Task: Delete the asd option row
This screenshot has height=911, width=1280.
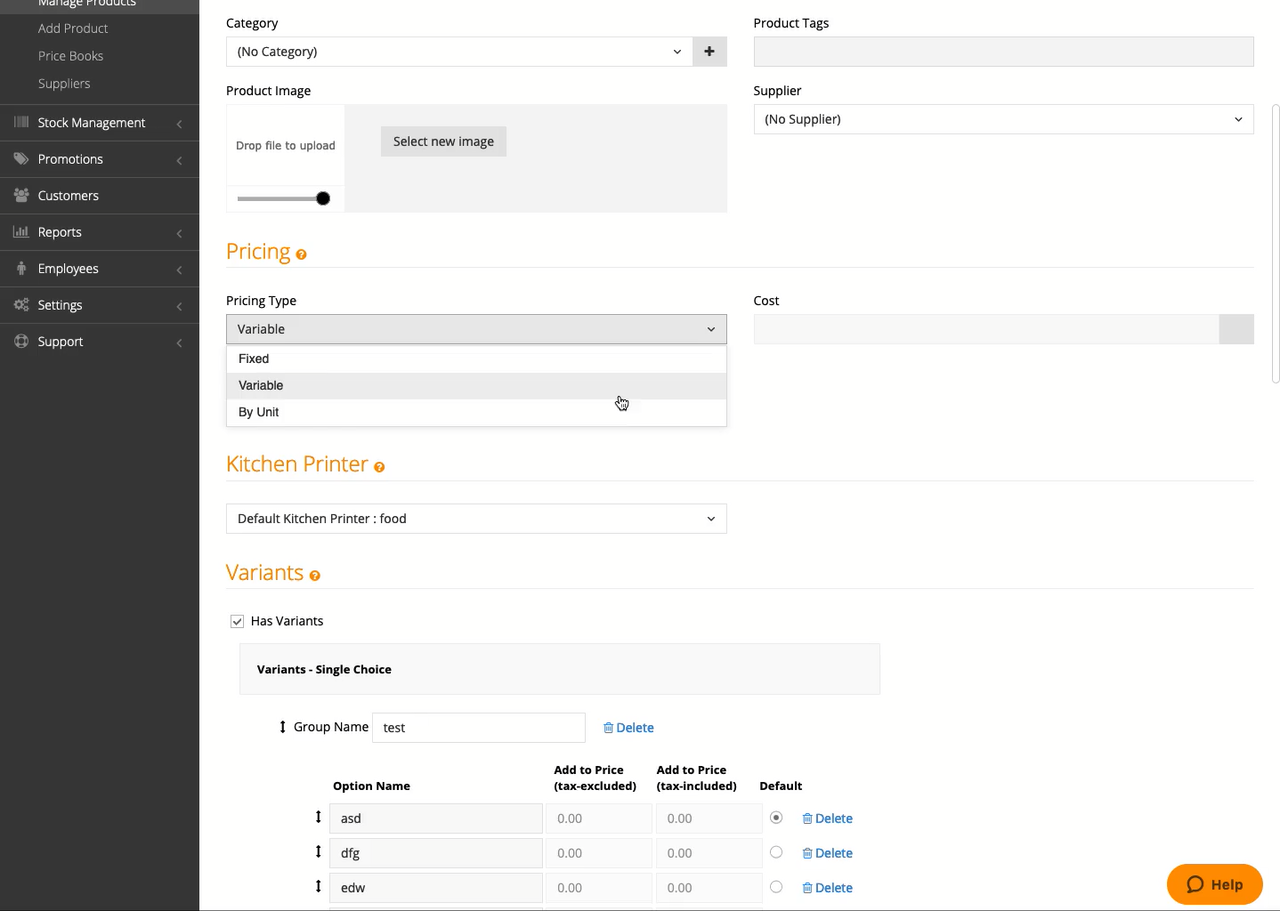Action: pyautogui.click(x=827, y=818)
